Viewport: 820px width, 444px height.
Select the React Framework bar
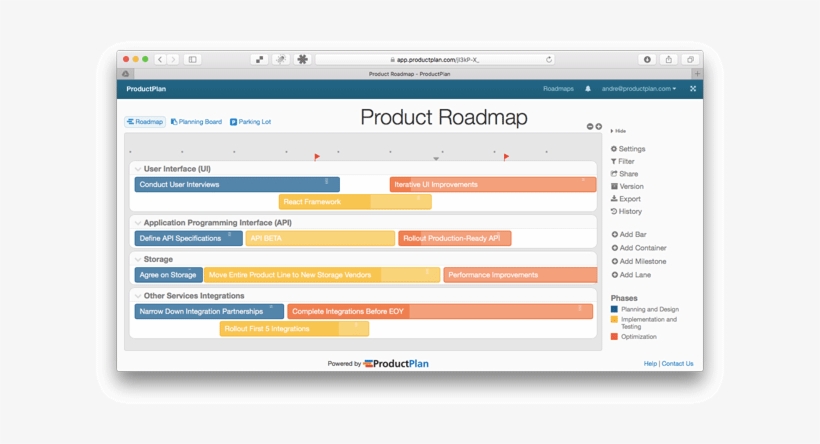coord(355,202)
